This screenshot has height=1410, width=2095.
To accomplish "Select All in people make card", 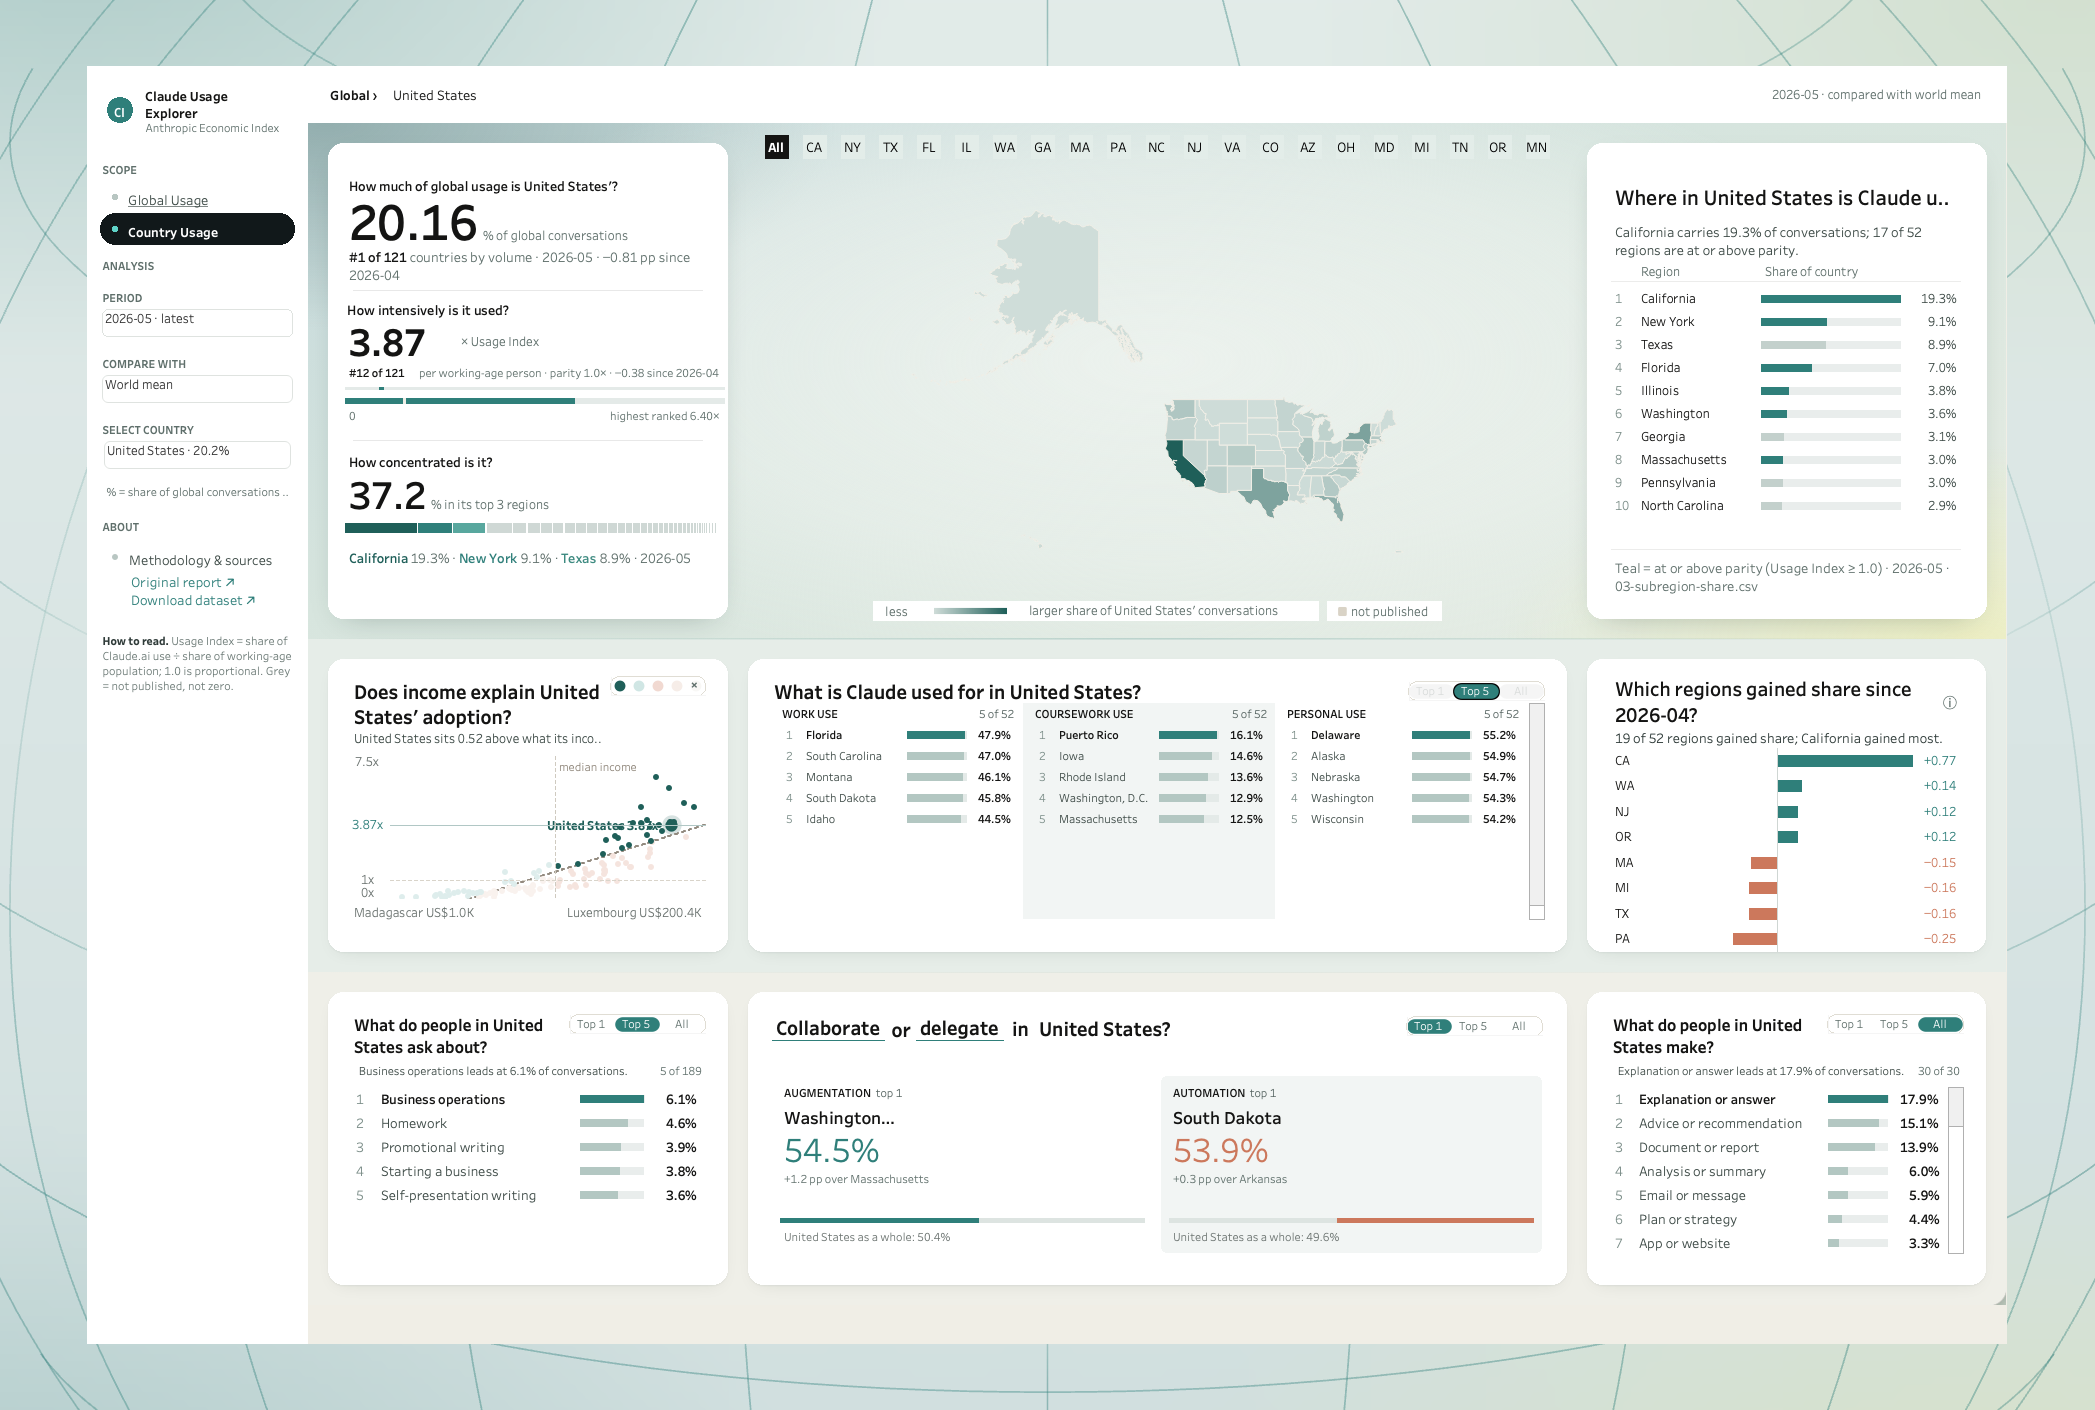I will pyautogui.click(x=1940, y=1024).
